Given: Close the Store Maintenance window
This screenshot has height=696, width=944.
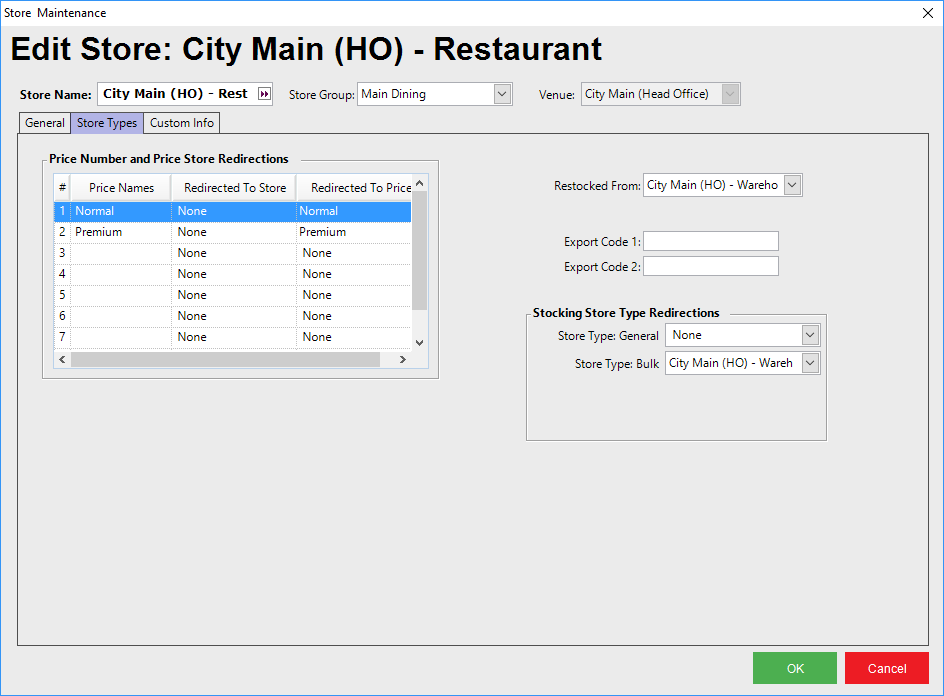Looking at the screenshot, I should 926,13.
